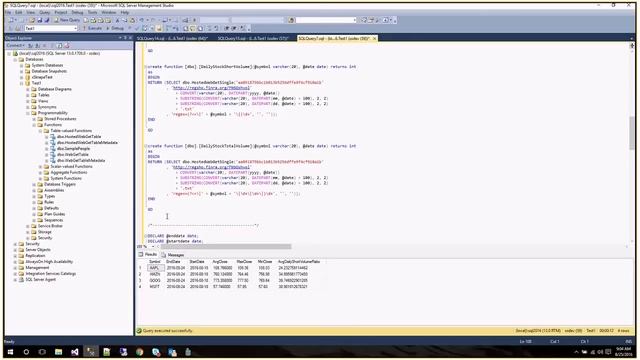Image resolution: width=640 pixels, height=360 pixels.
Task: Click the Execute button
Action: (92, 28)
